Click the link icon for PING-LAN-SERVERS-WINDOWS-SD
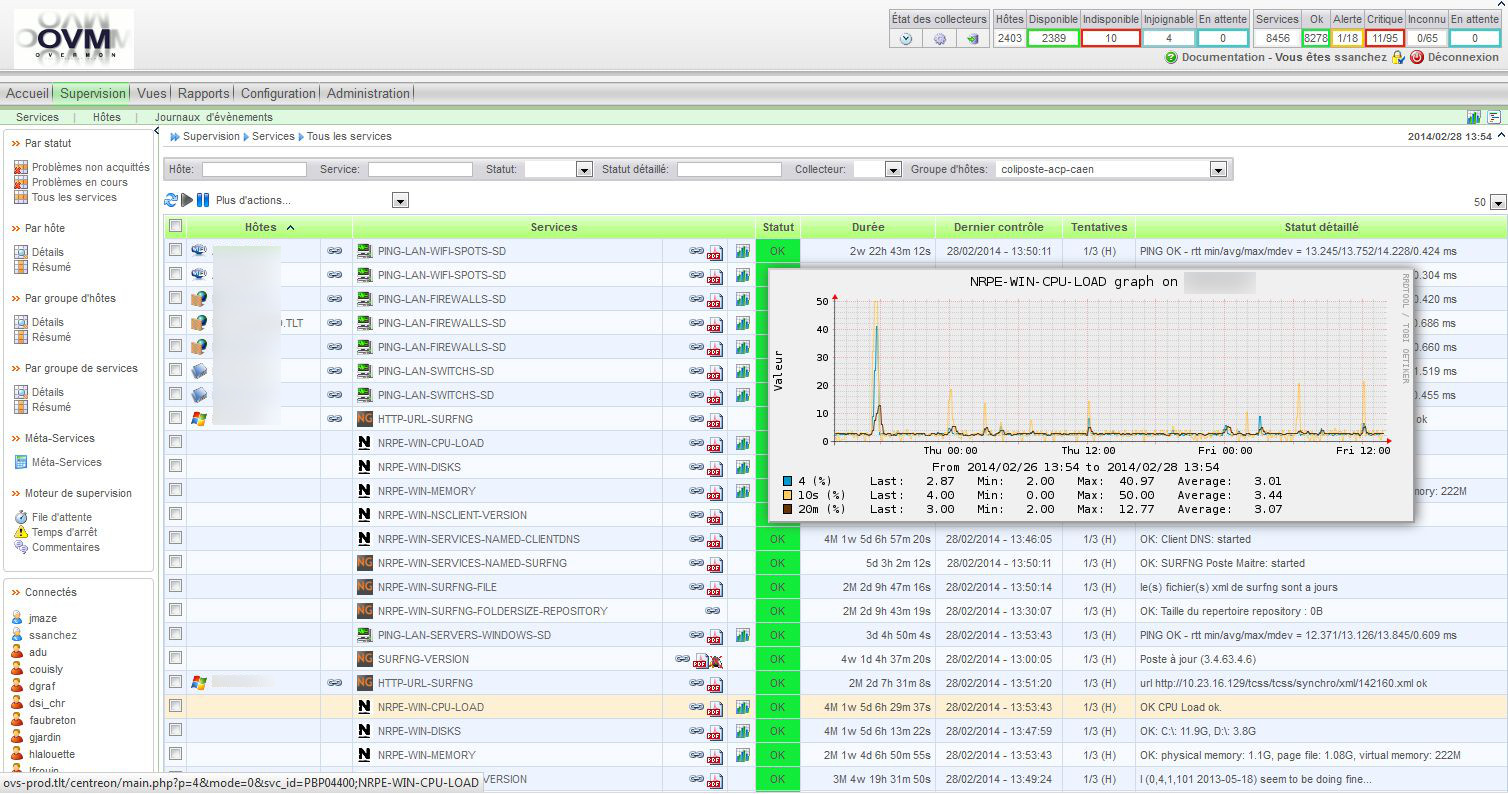 (696, 635)
